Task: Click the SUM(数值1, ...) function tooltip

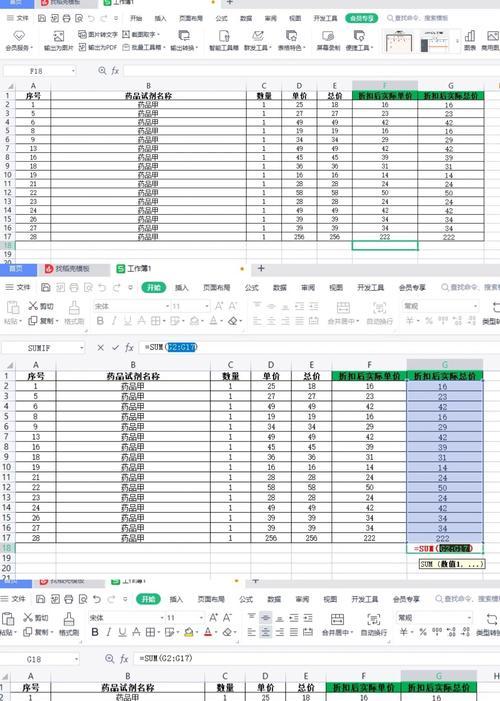Action: coord(452,564)
